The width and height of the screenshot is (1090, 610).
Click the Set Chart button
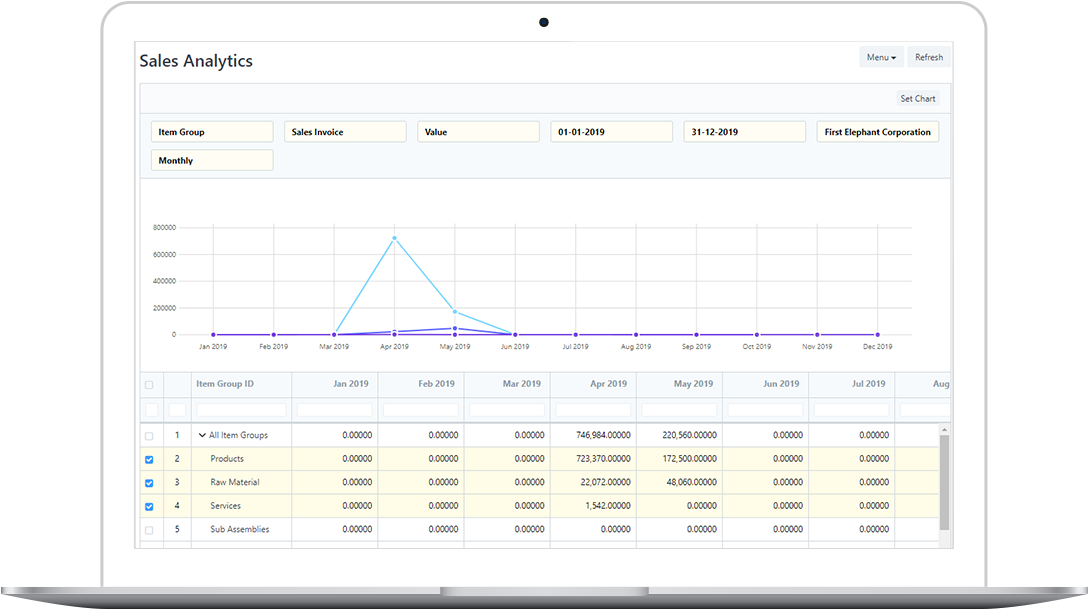(917, 98)
